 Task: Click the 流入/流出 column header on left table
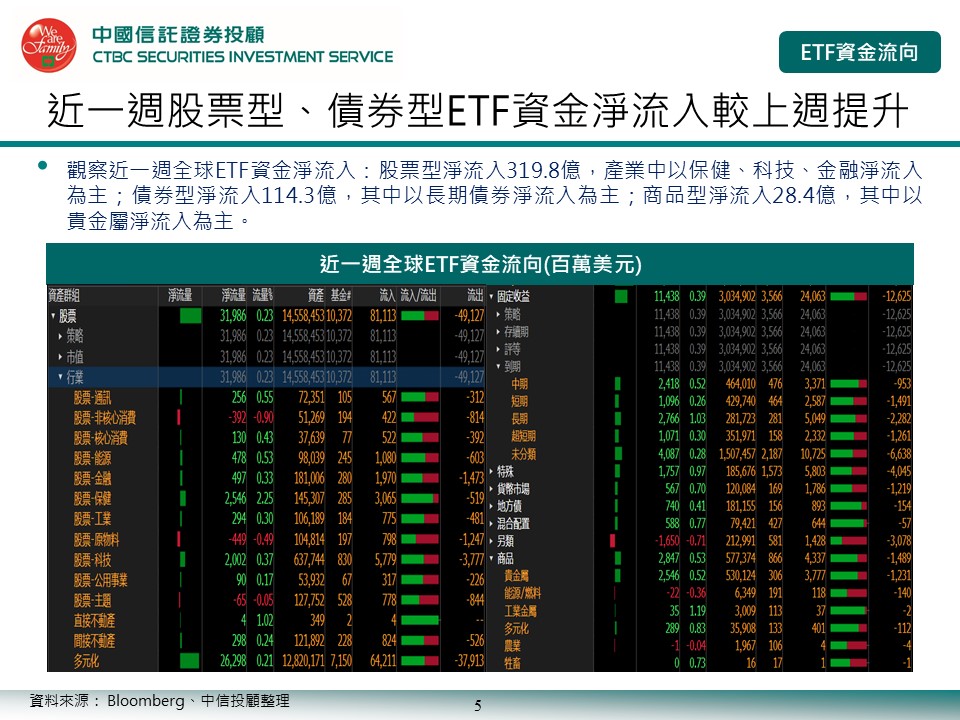coord(419,296)
